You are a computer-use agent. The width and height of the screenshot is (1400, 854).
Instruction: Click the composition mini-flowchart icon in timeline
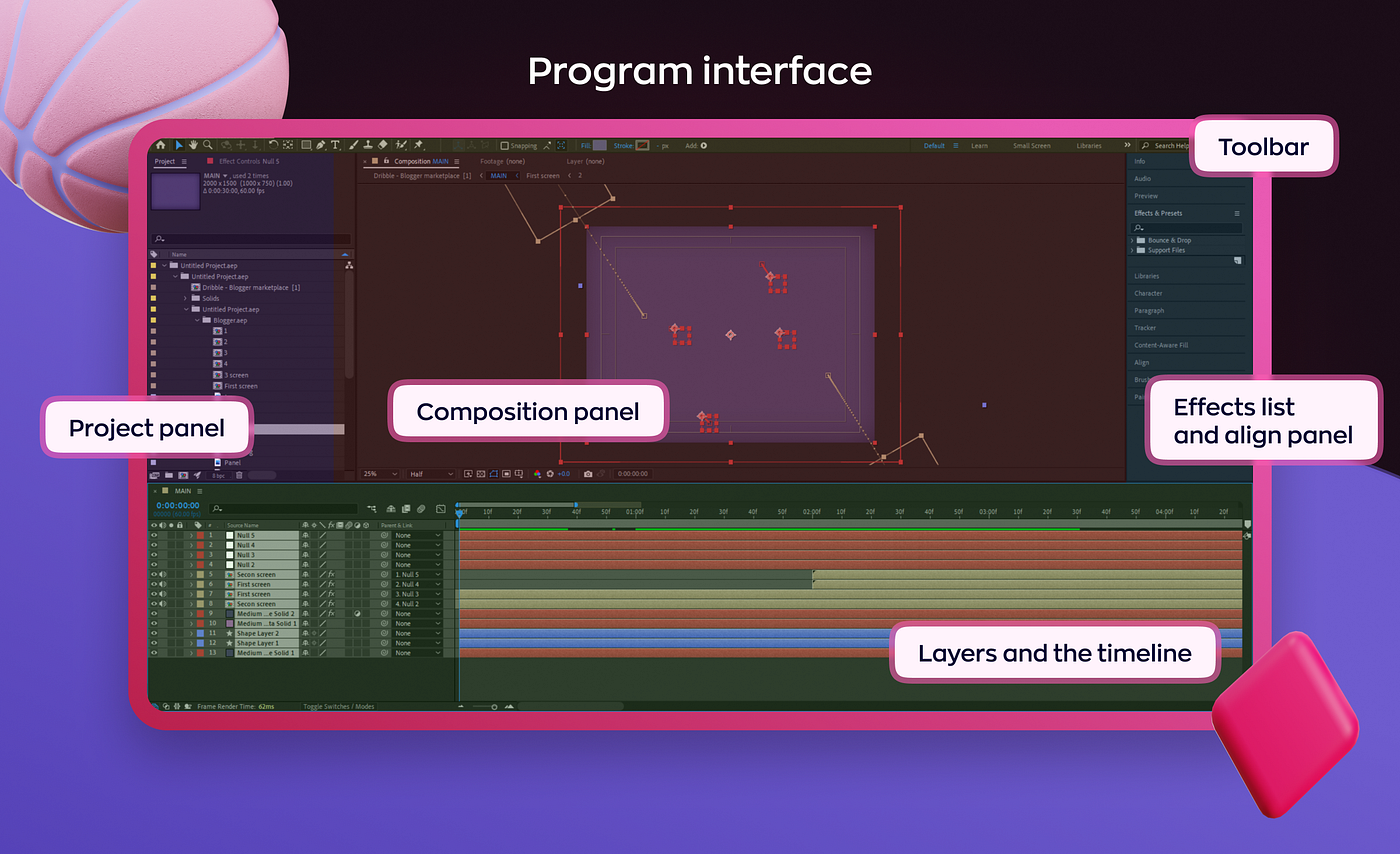(x=372, y=509)
